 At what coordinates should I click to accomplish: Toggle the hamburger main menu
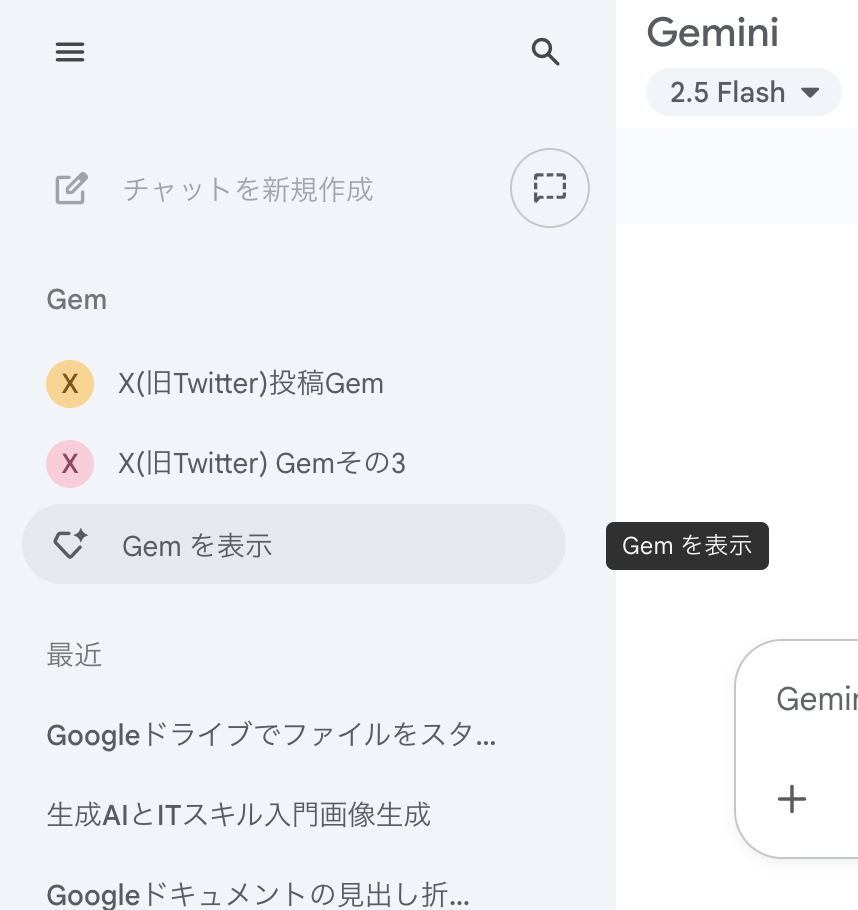(x=70, y=52)
